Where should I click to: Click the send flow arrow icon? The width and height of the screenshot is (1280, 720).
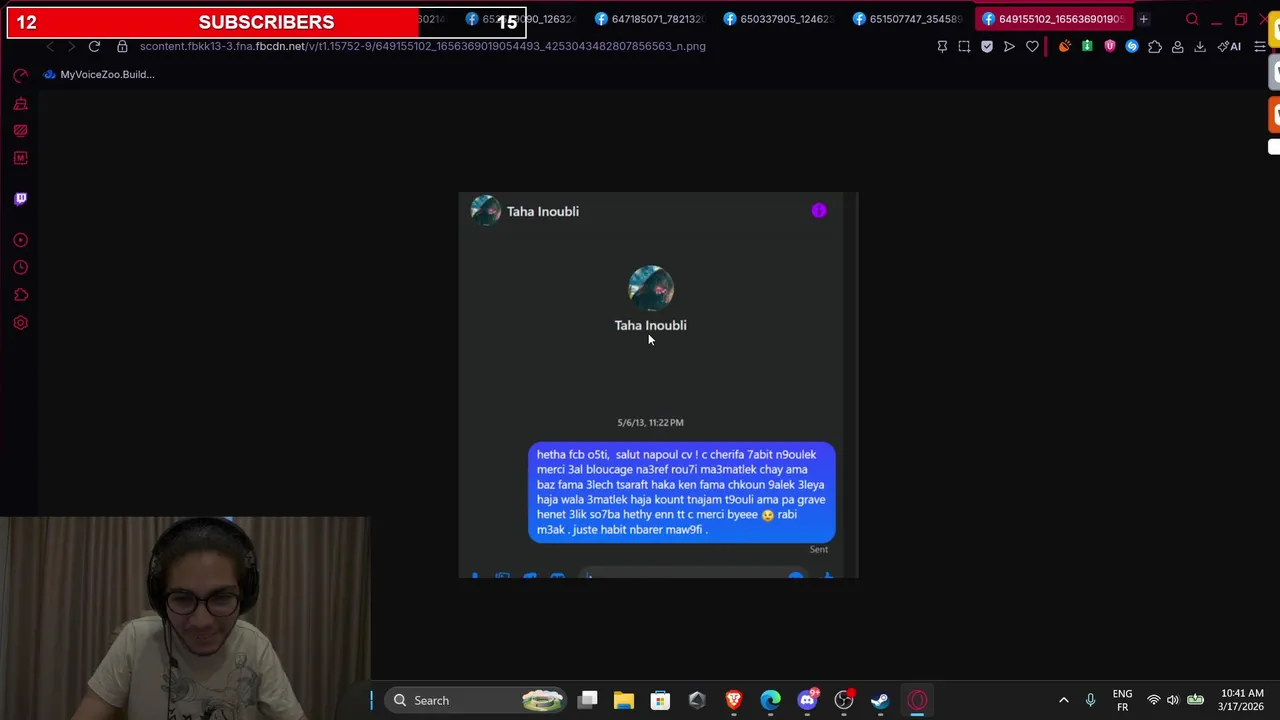1009,46
